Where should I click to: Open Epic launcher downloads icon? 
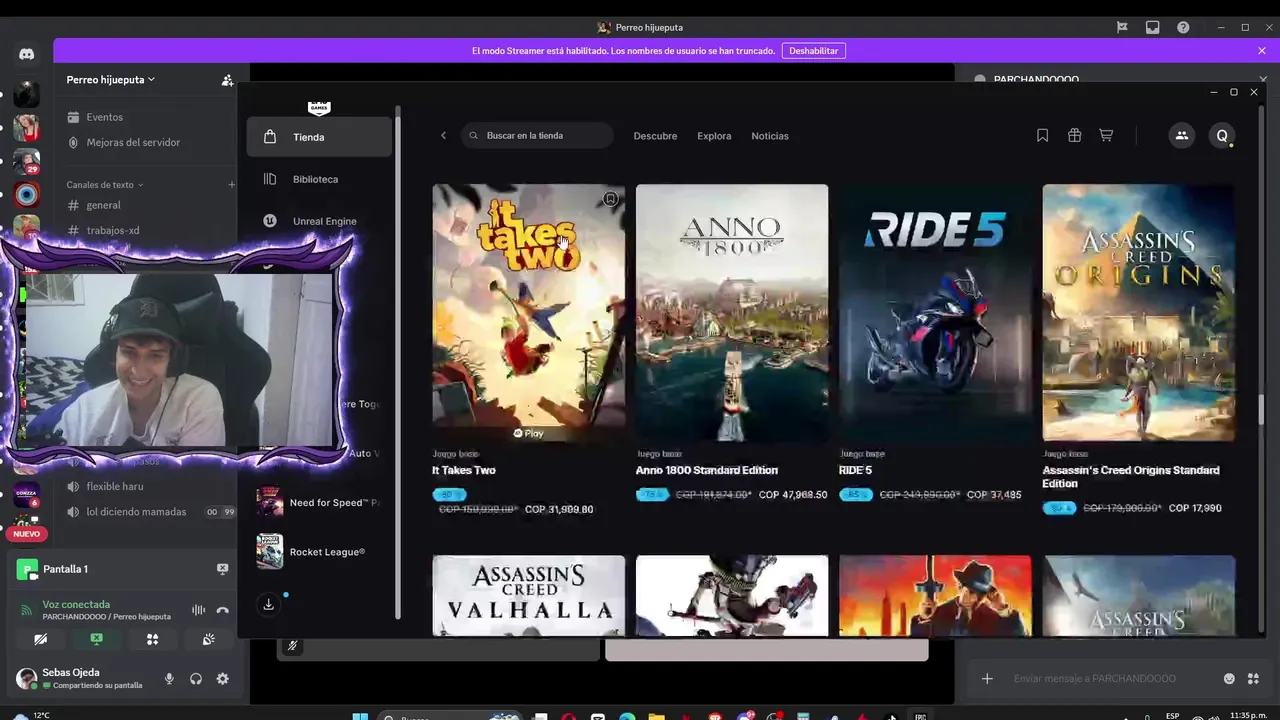coord(268,604)
